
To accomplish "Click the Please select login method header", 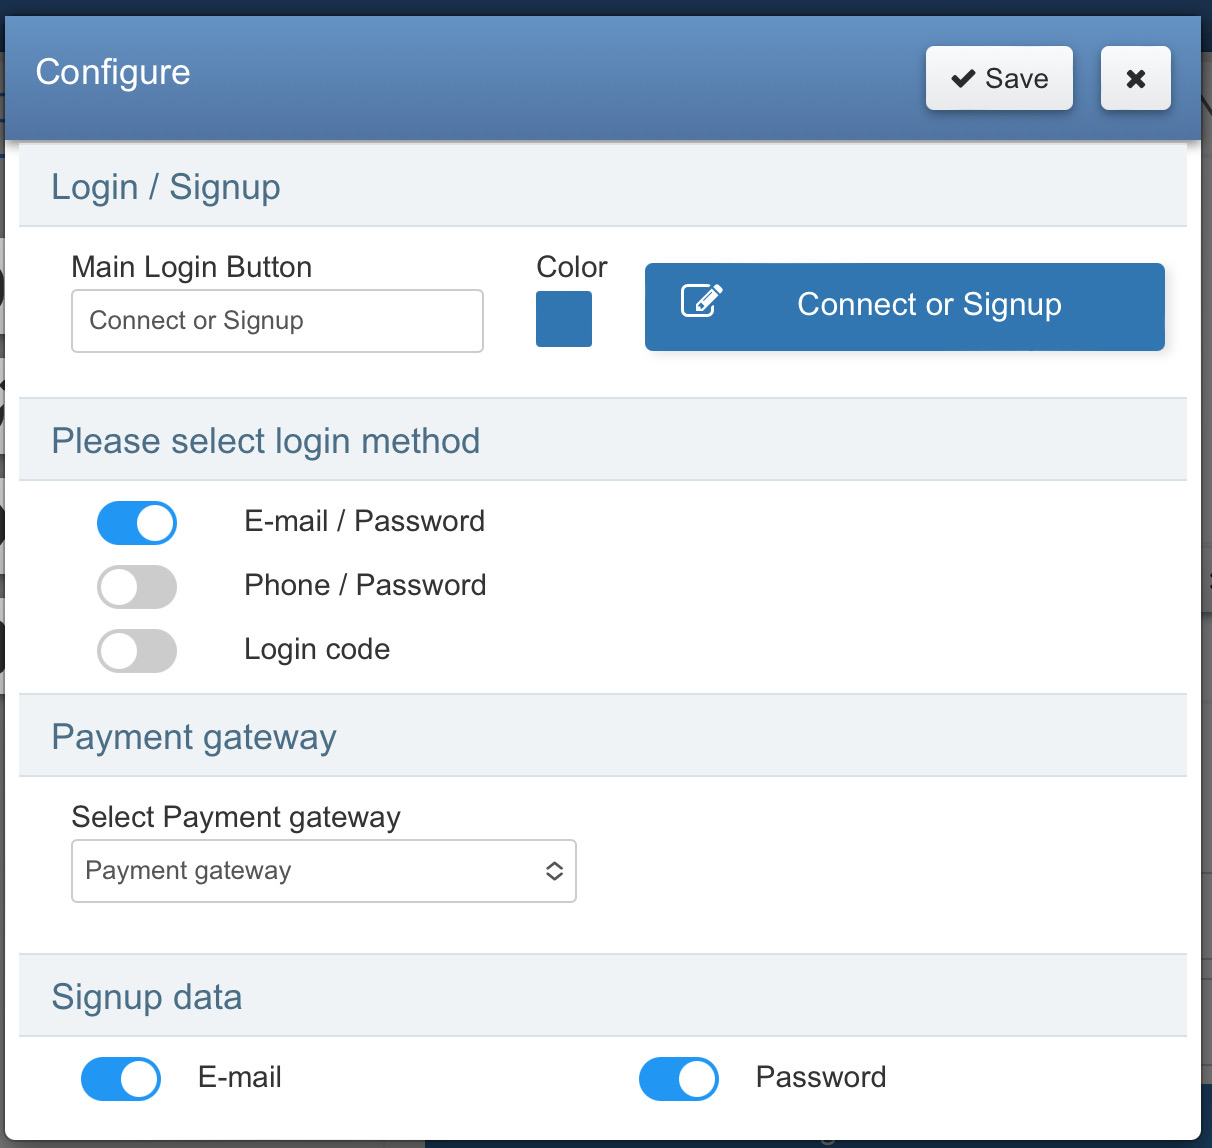I will 266,441.
